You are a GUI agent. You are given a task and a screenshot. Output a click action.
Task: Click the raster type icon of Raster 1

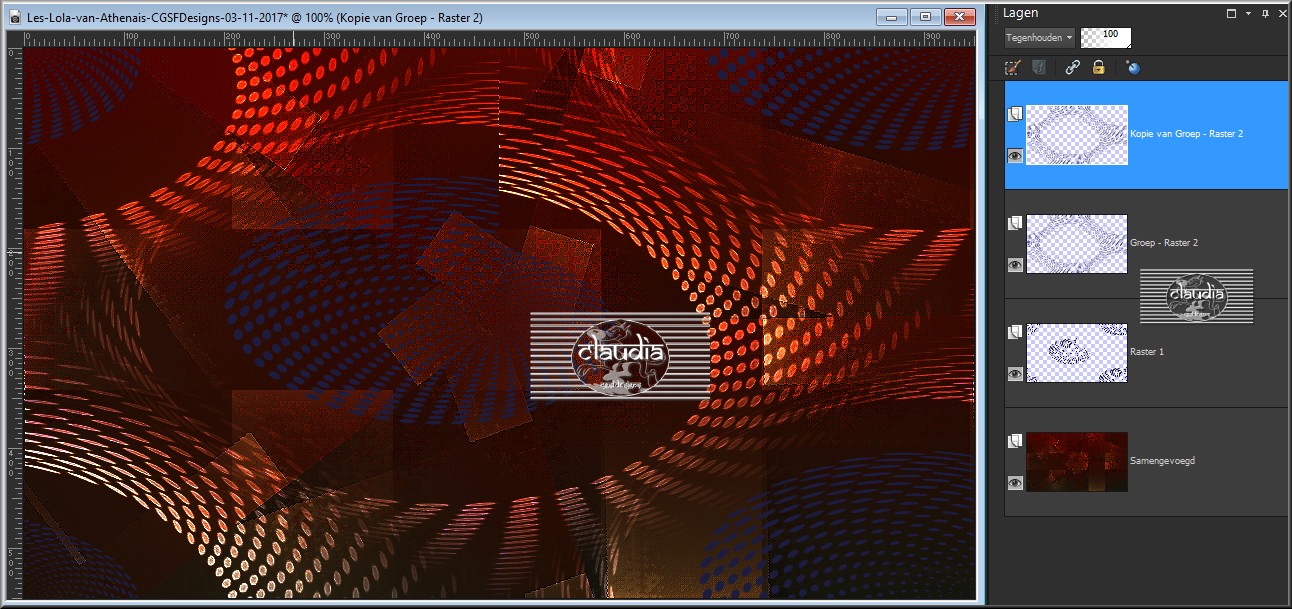coord(1014,333)
